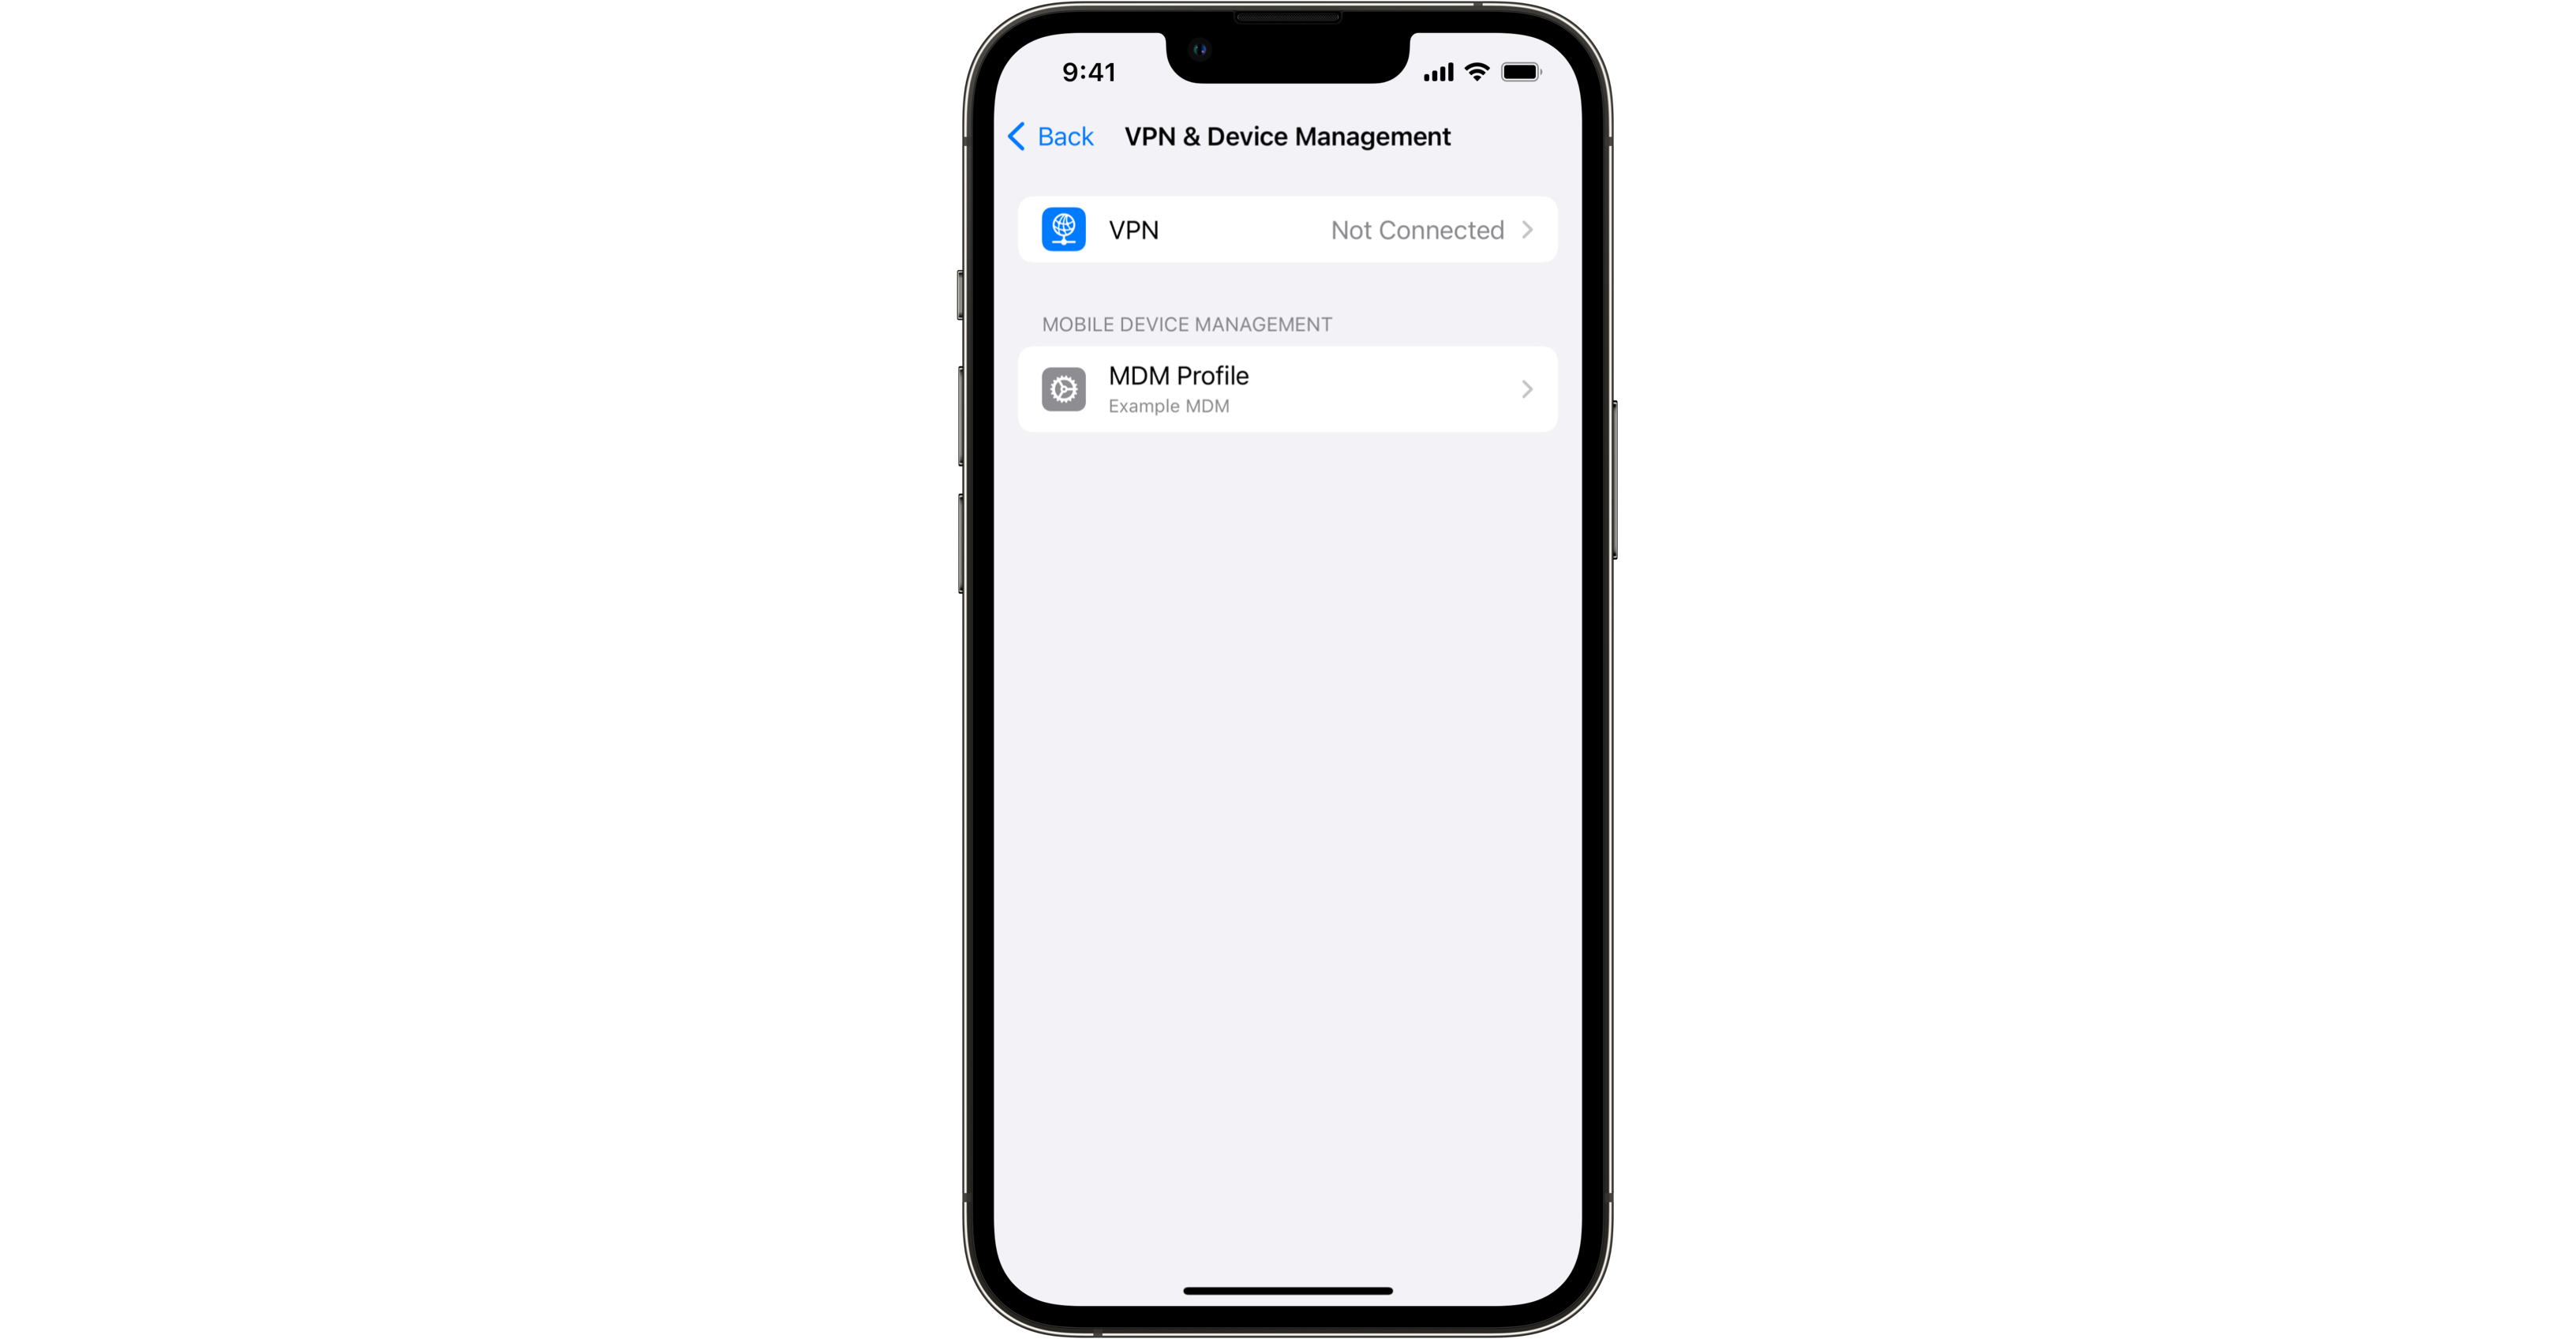Expand the MDM Profile details
Screen dimensions: 2576x1339
click(x=1286, y=388)
